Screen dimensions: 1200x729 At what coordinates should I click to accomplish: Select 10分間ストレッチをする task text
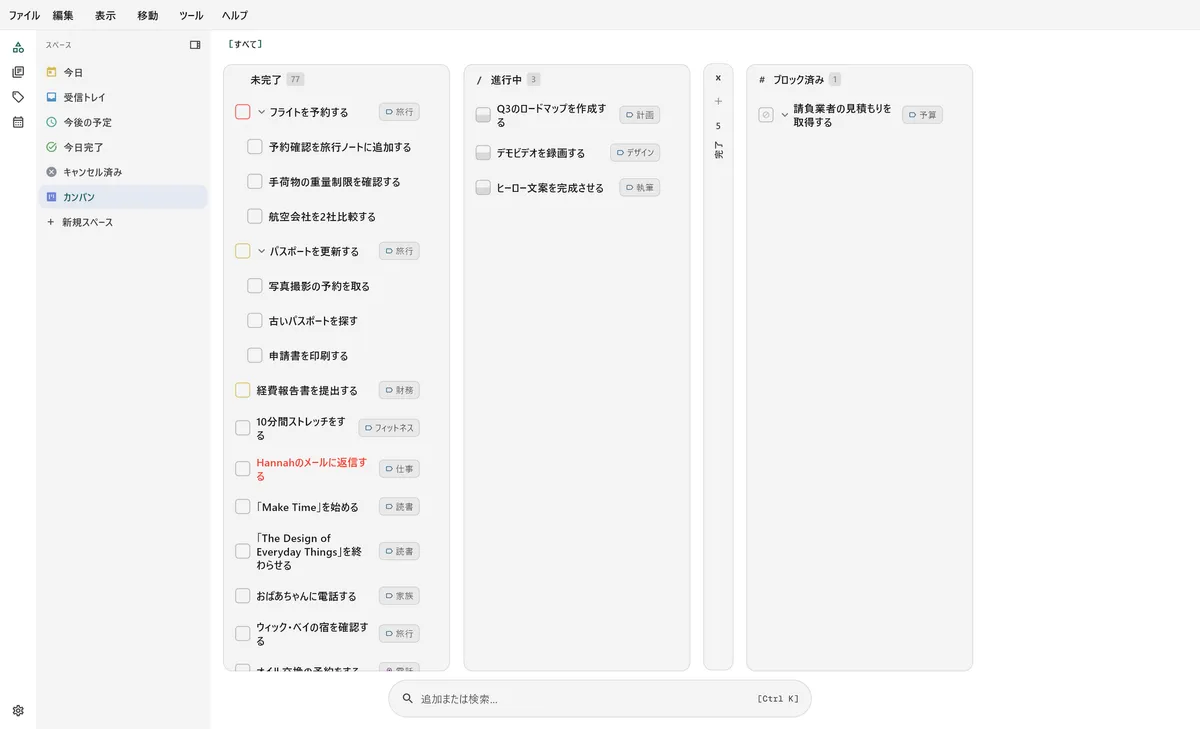click(x=301, y=428)
